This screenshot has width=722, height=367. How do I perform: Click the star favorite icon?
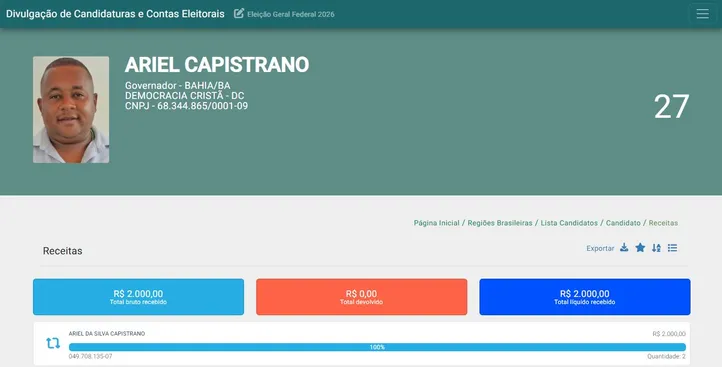click(x=640, y=248)
